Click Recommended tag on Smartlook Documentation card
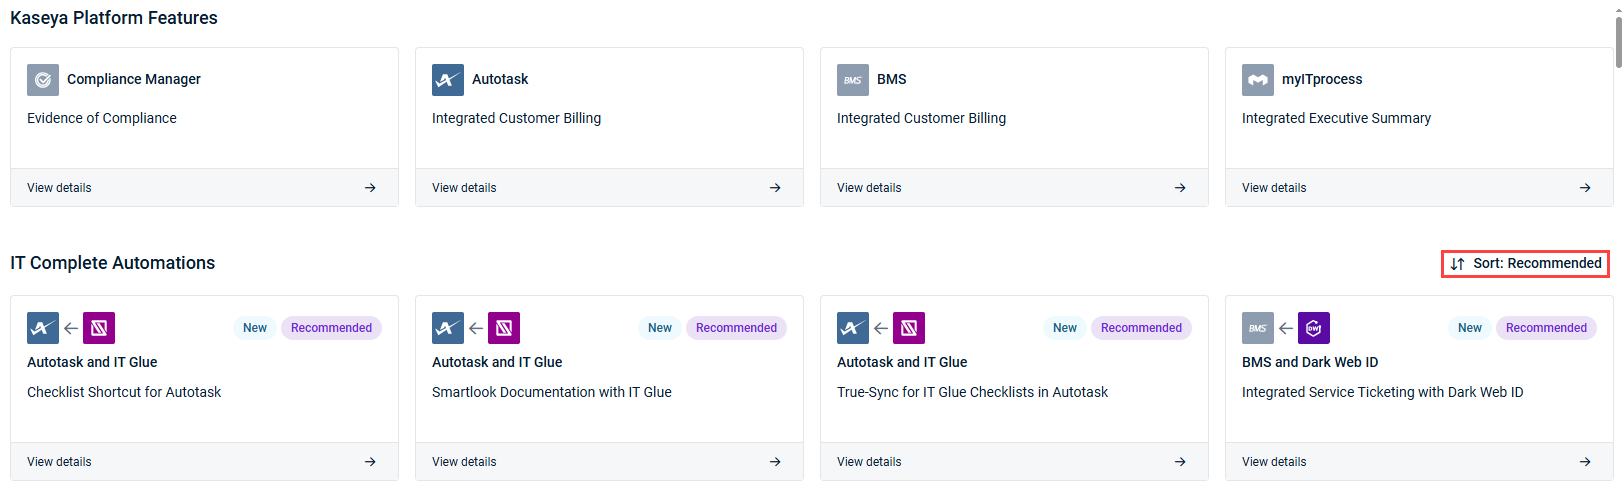Image resolution: width=1624 pixels, height=491 pixels. (x=736, y=328)
